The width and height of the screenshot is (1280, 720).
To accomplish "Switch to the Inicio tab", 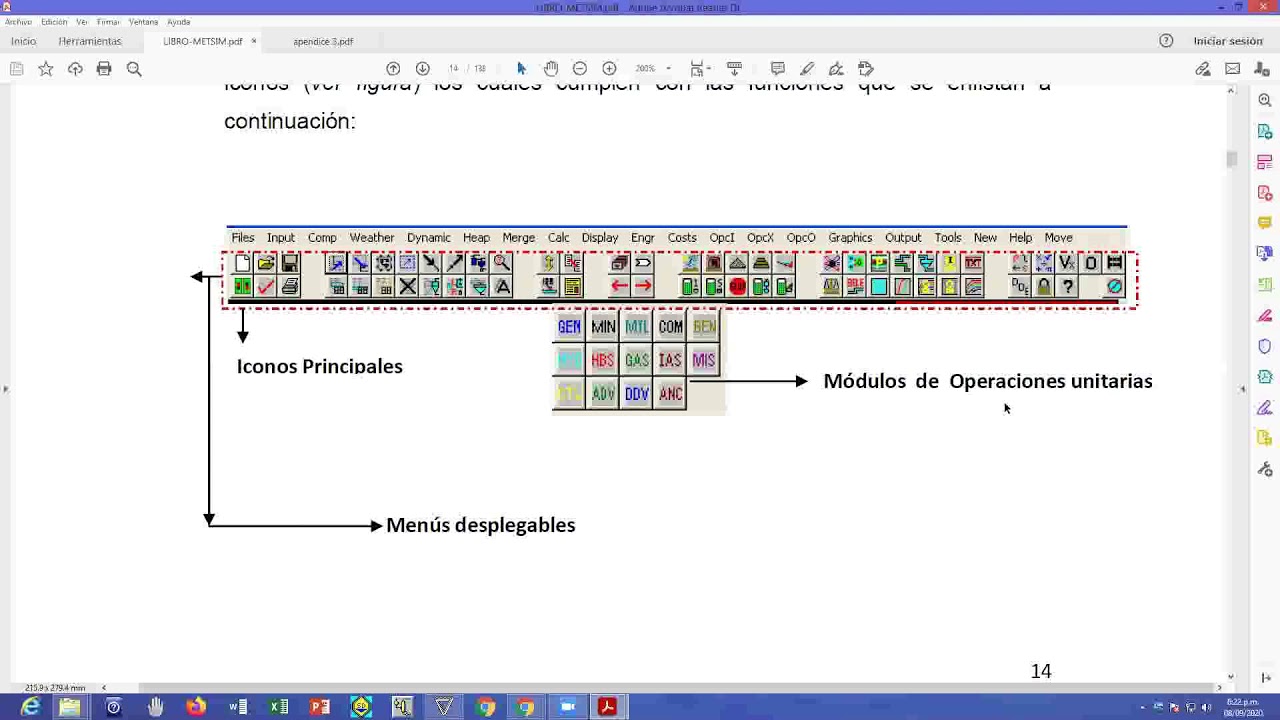I will click(23, 41).
